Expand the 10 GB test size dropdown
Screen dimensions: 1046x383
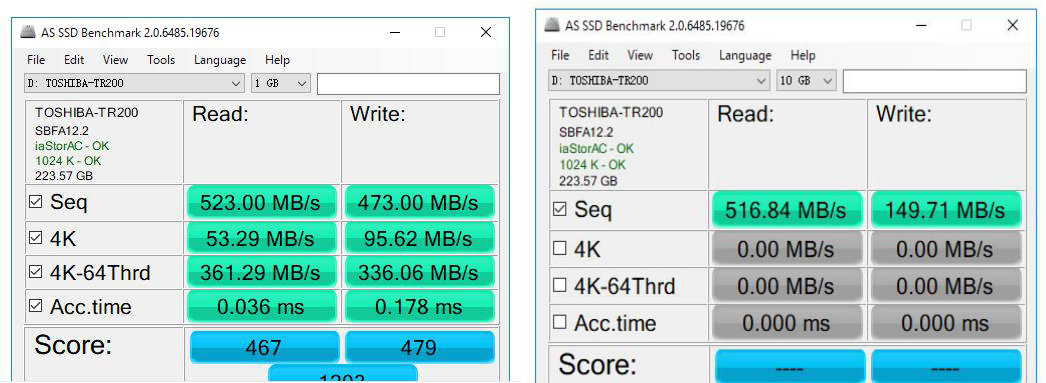pos(806,81)
